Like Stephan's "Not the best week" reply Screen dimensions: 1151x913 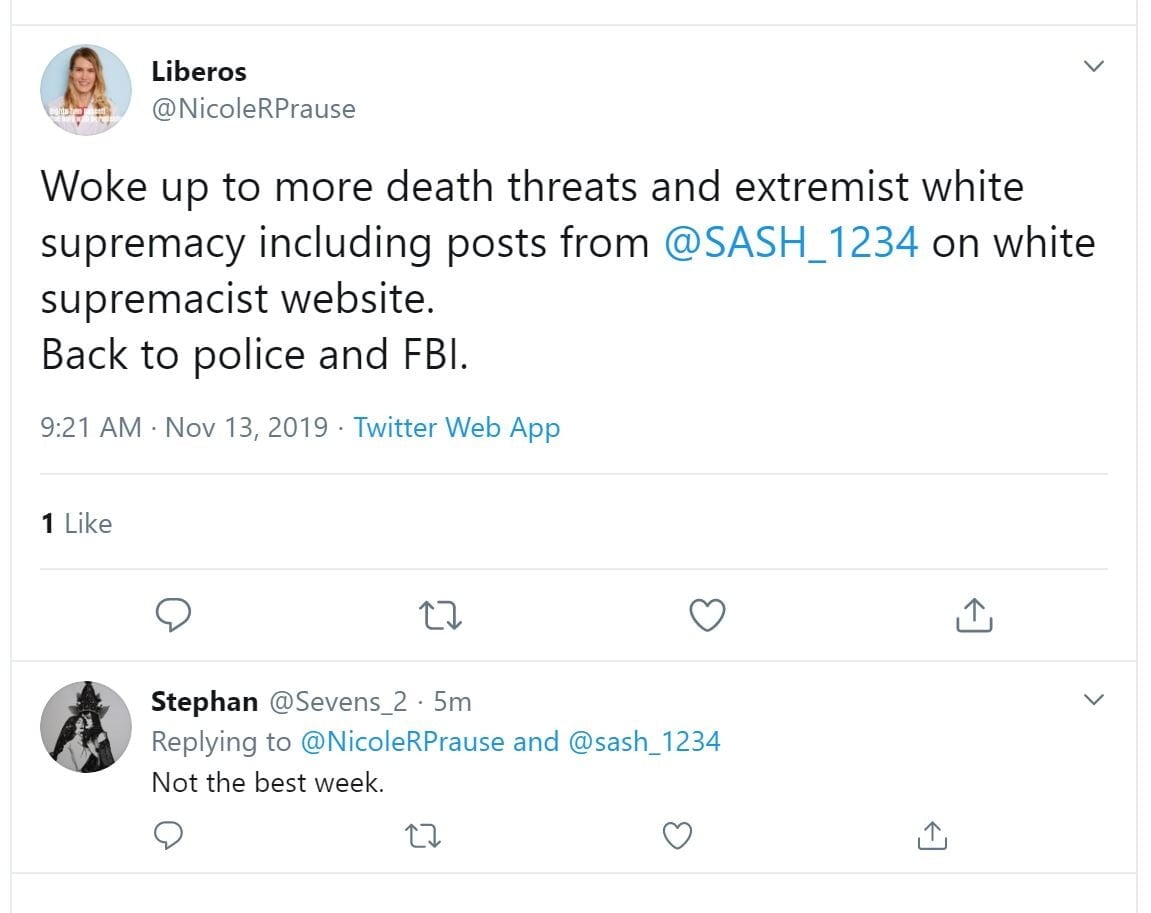[x=678, y=834]
